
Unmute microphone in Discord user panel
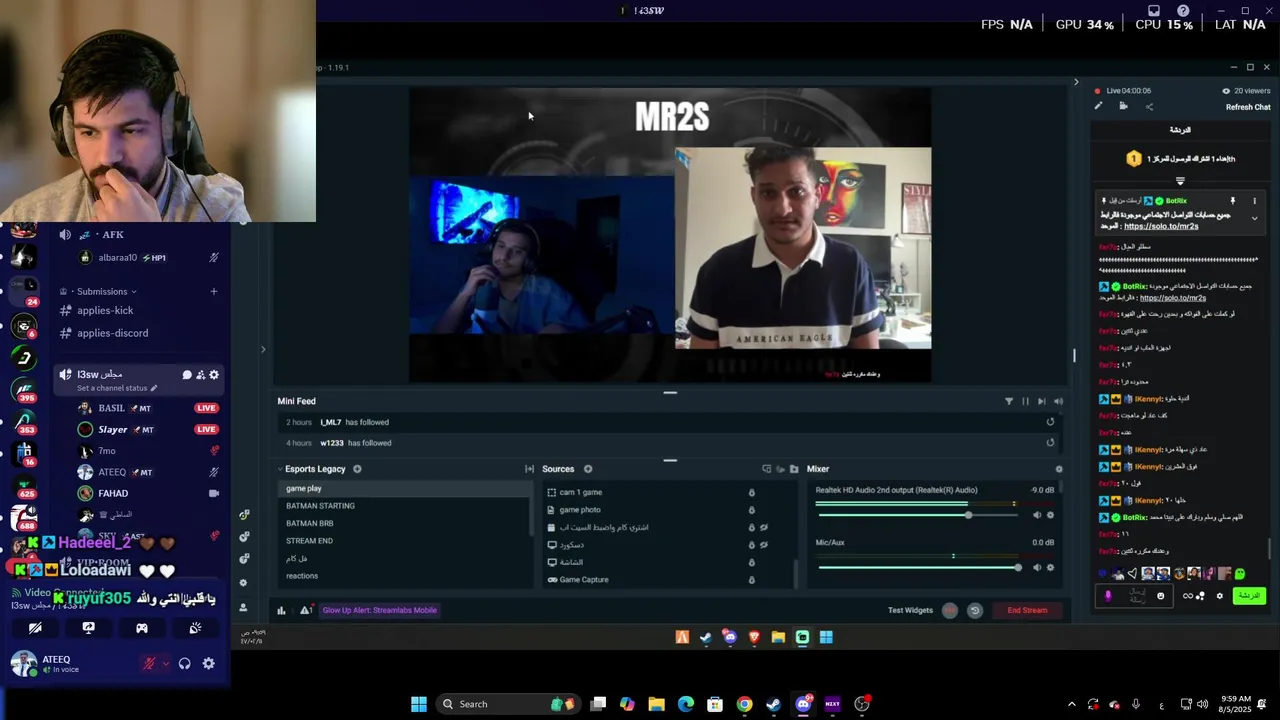[149, 663]
